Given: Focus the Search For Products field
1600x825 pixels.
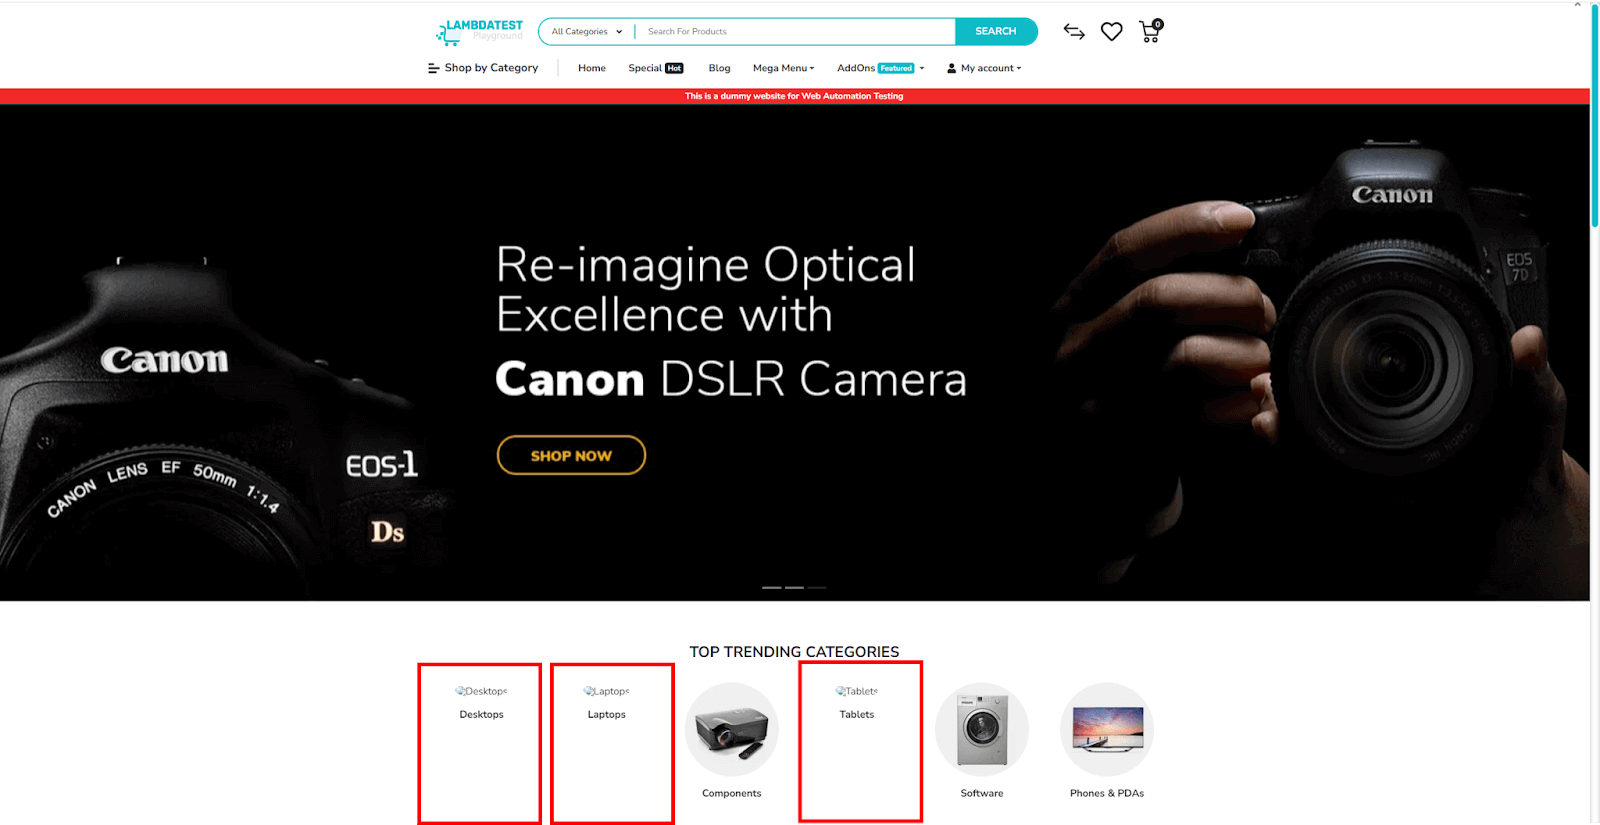Looking at the screenshot, I should click(795, 32).
